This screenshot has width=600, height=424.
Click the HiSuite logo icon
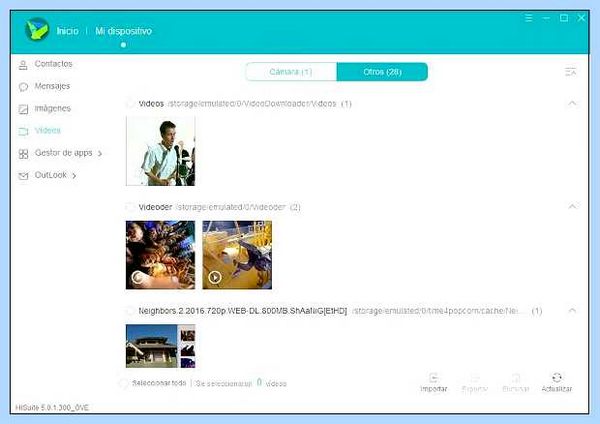coord(37,29)
